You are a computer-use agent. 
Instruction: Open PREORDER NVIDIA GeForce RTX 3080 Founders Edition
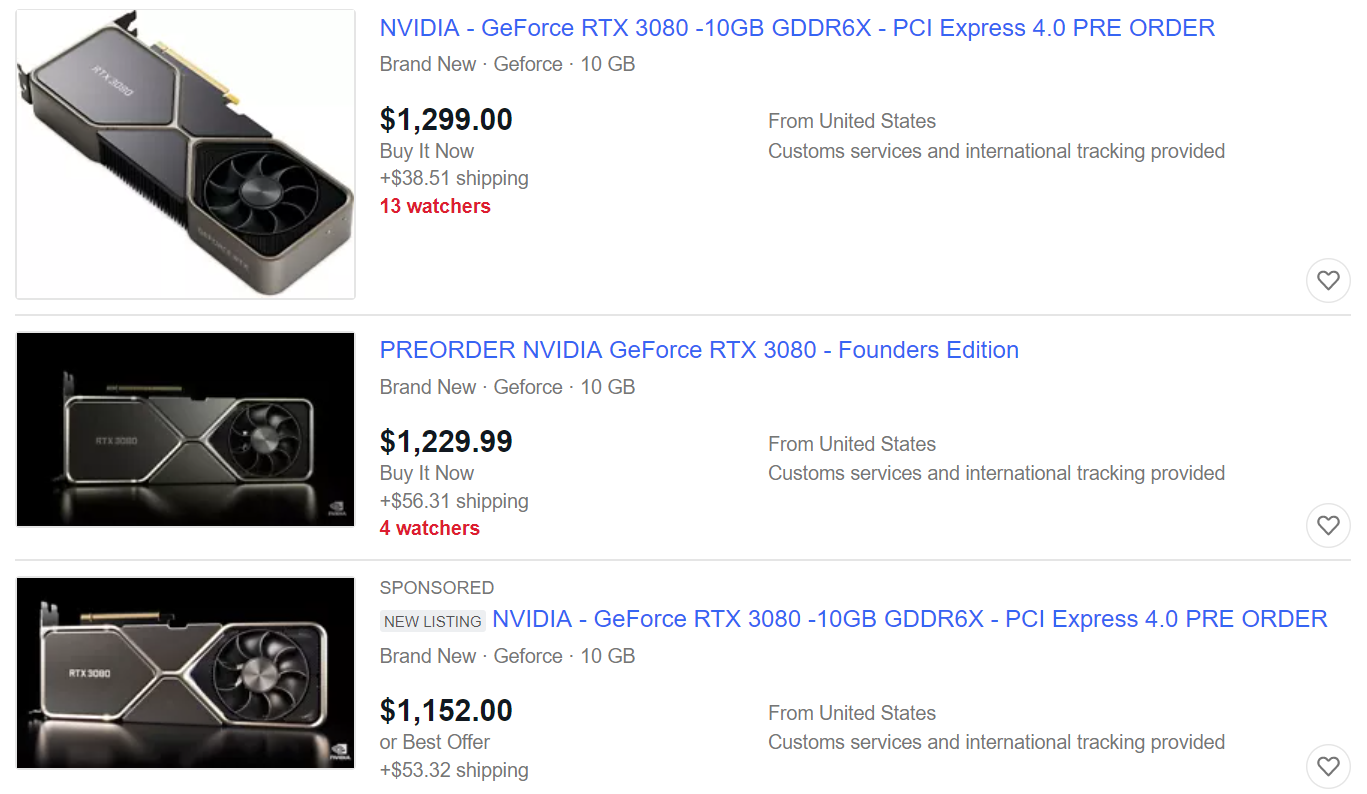click(x=699, y=350)
